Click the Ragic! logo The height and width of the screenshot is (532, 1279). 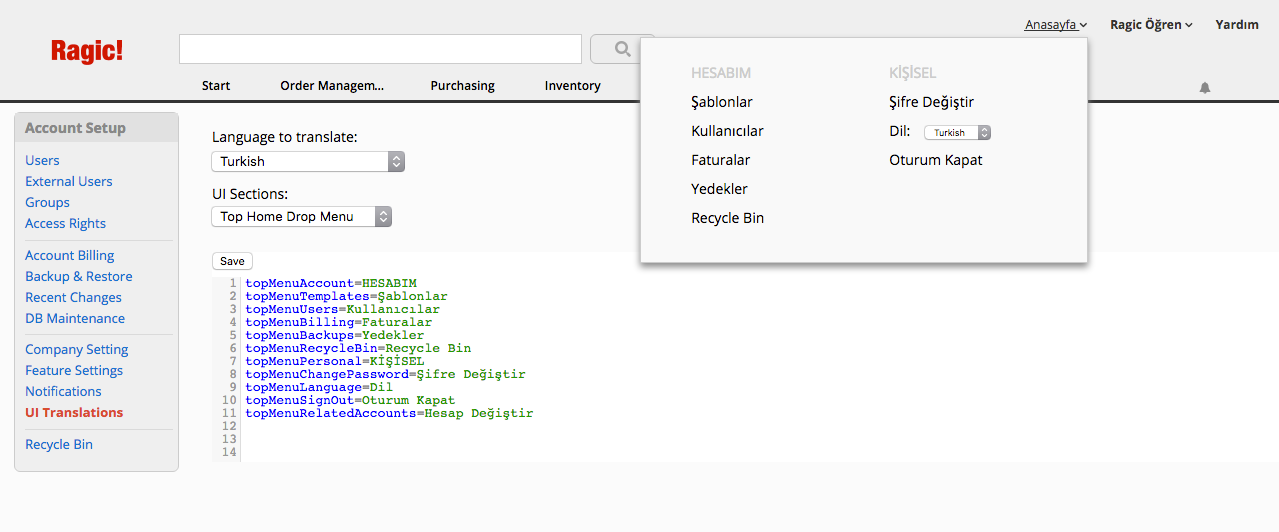click(x=87, y=51)
